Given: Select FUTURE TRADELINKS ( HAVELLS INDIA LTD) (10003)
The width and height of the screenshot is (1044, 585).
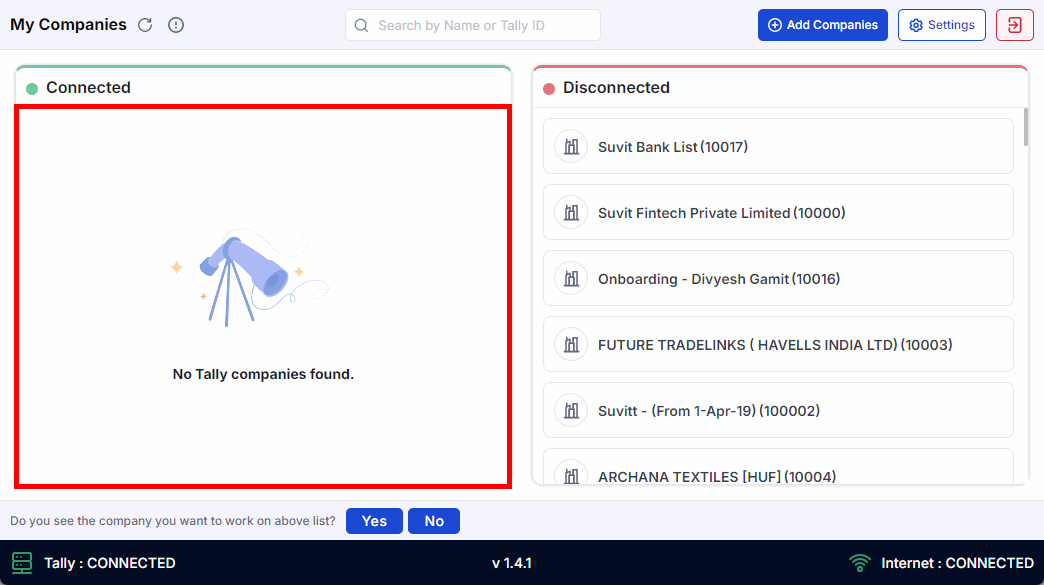Looking at the screenshot, I should pyautogui.click(x=778, y=344).
